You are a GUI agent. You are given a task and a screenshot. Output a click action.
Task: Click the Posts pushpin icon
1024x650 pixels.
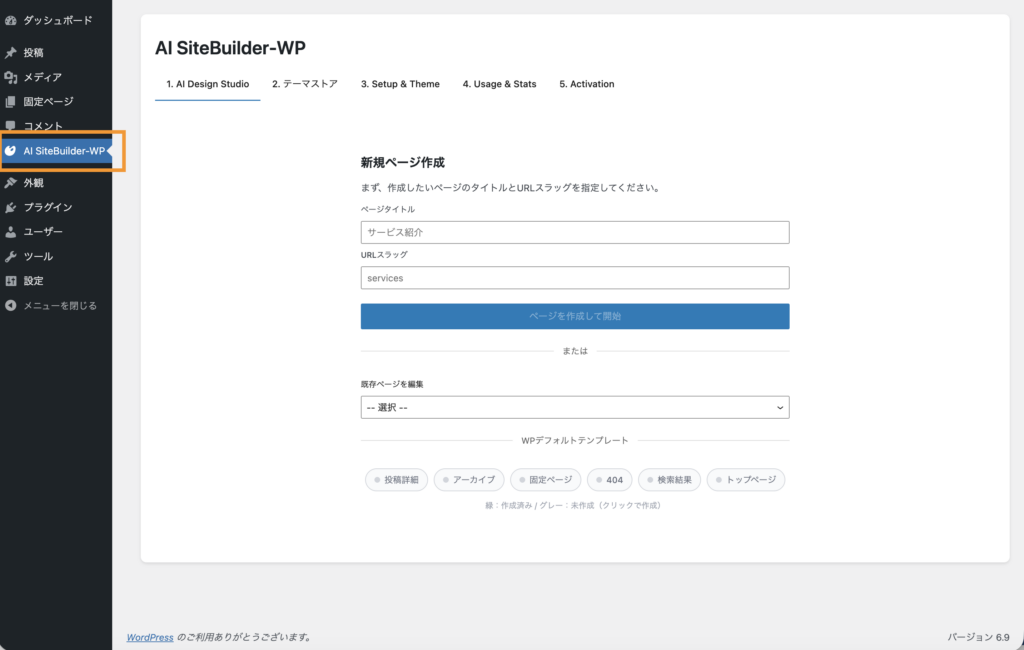click(11, 53)
